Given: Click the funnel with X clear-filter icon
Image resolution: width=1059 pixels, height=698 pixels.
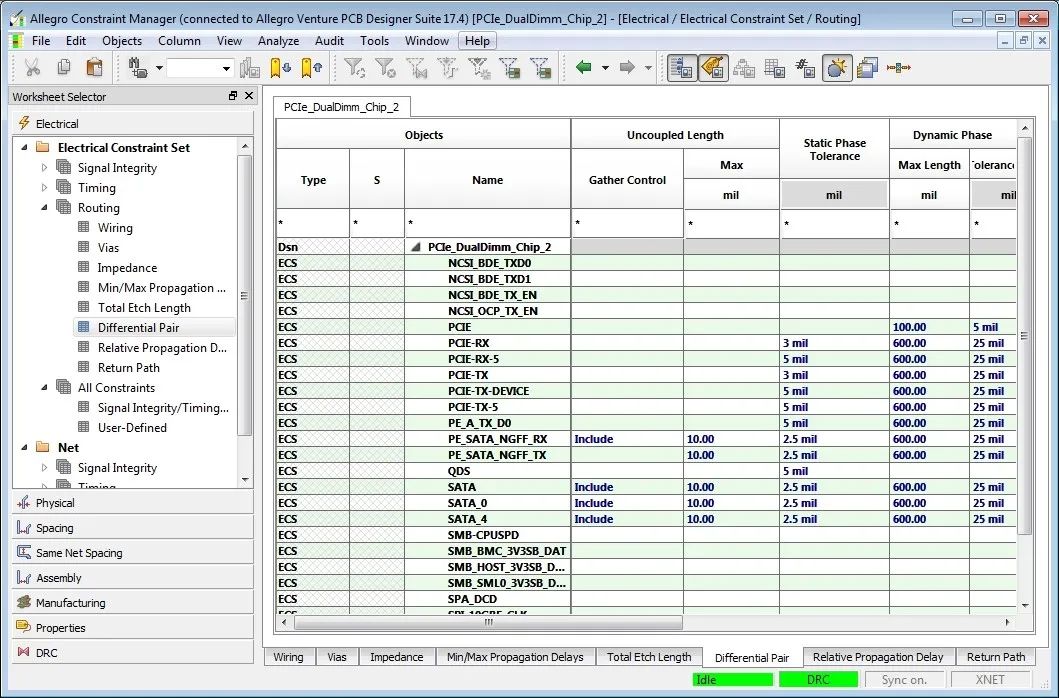Looking at the screenshot, I should [385, 68].
